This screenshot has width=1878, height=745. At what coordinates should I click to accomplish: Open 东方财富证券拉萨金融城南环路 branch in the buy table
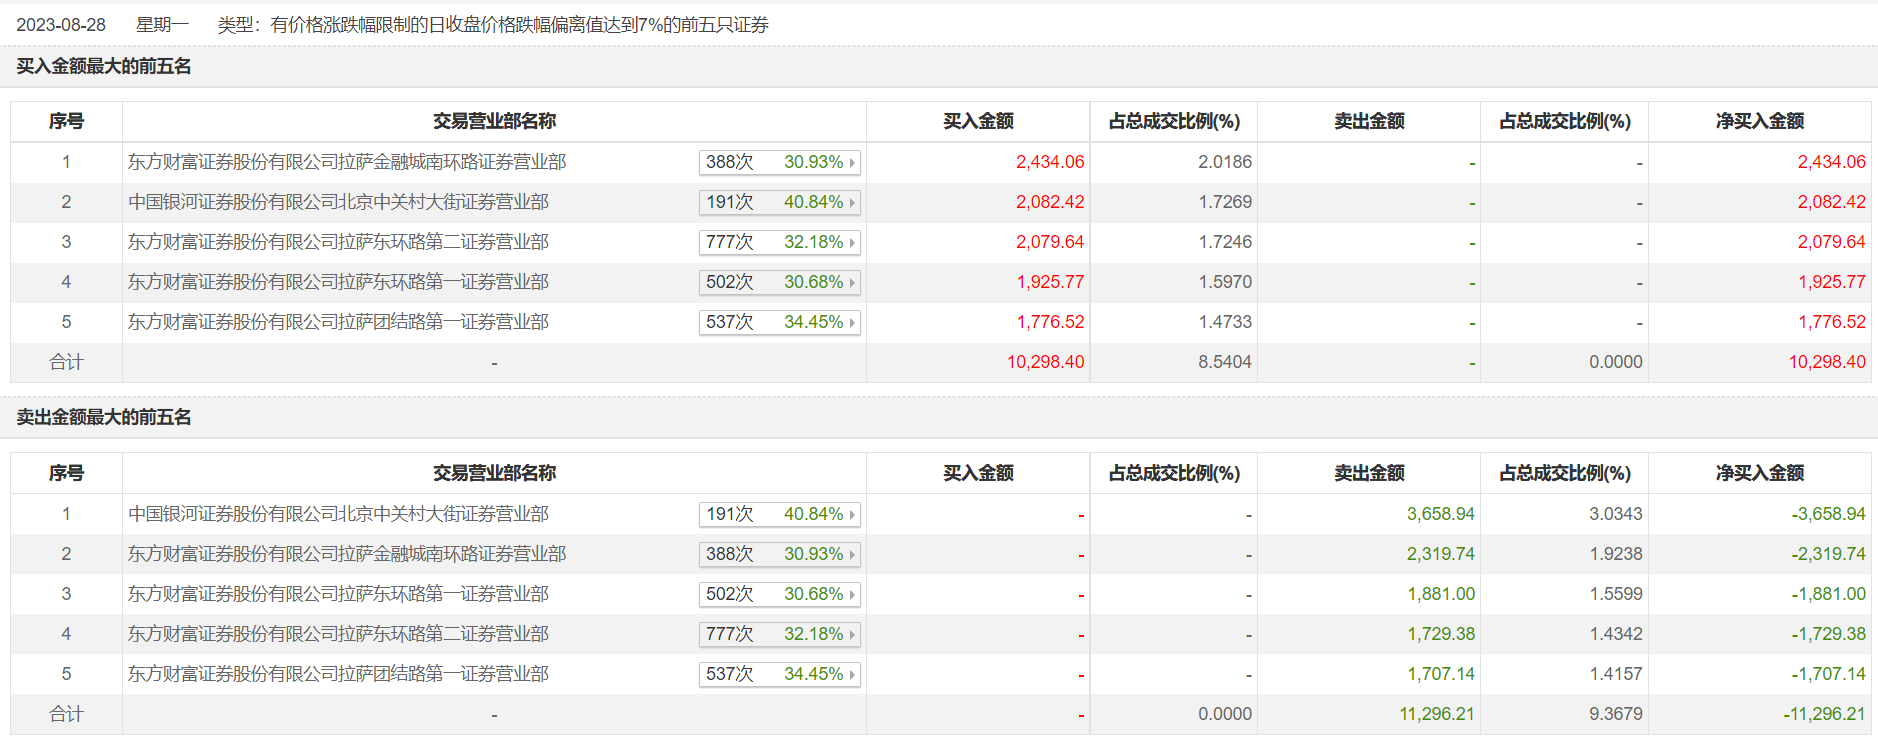click(347, 162)
